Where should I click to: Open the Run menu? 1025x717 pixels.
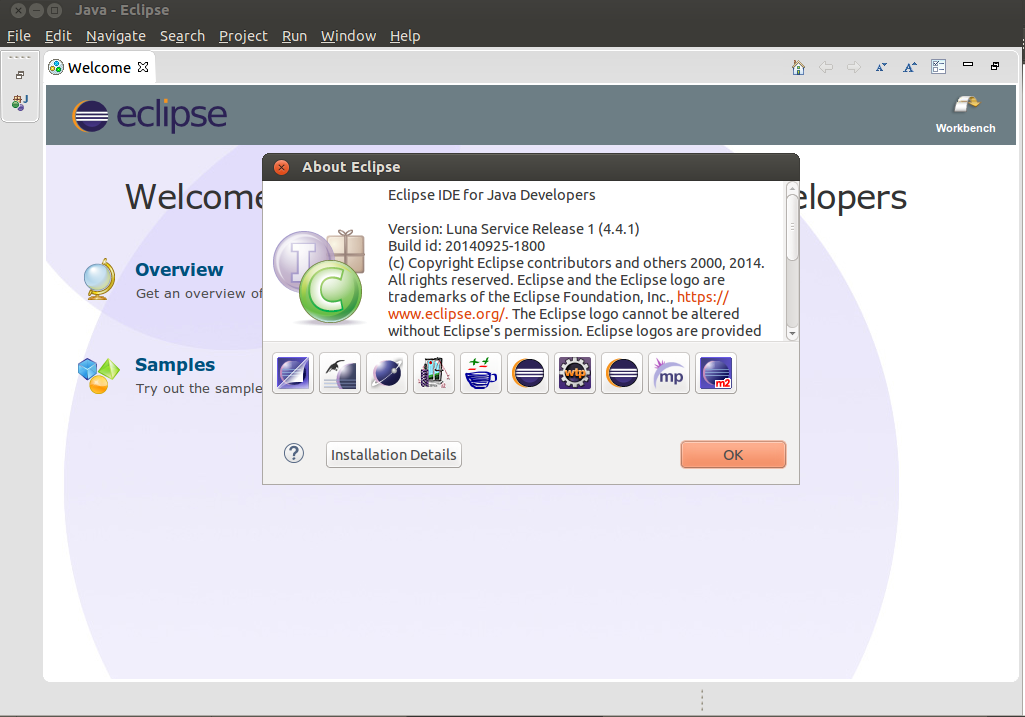294,36
